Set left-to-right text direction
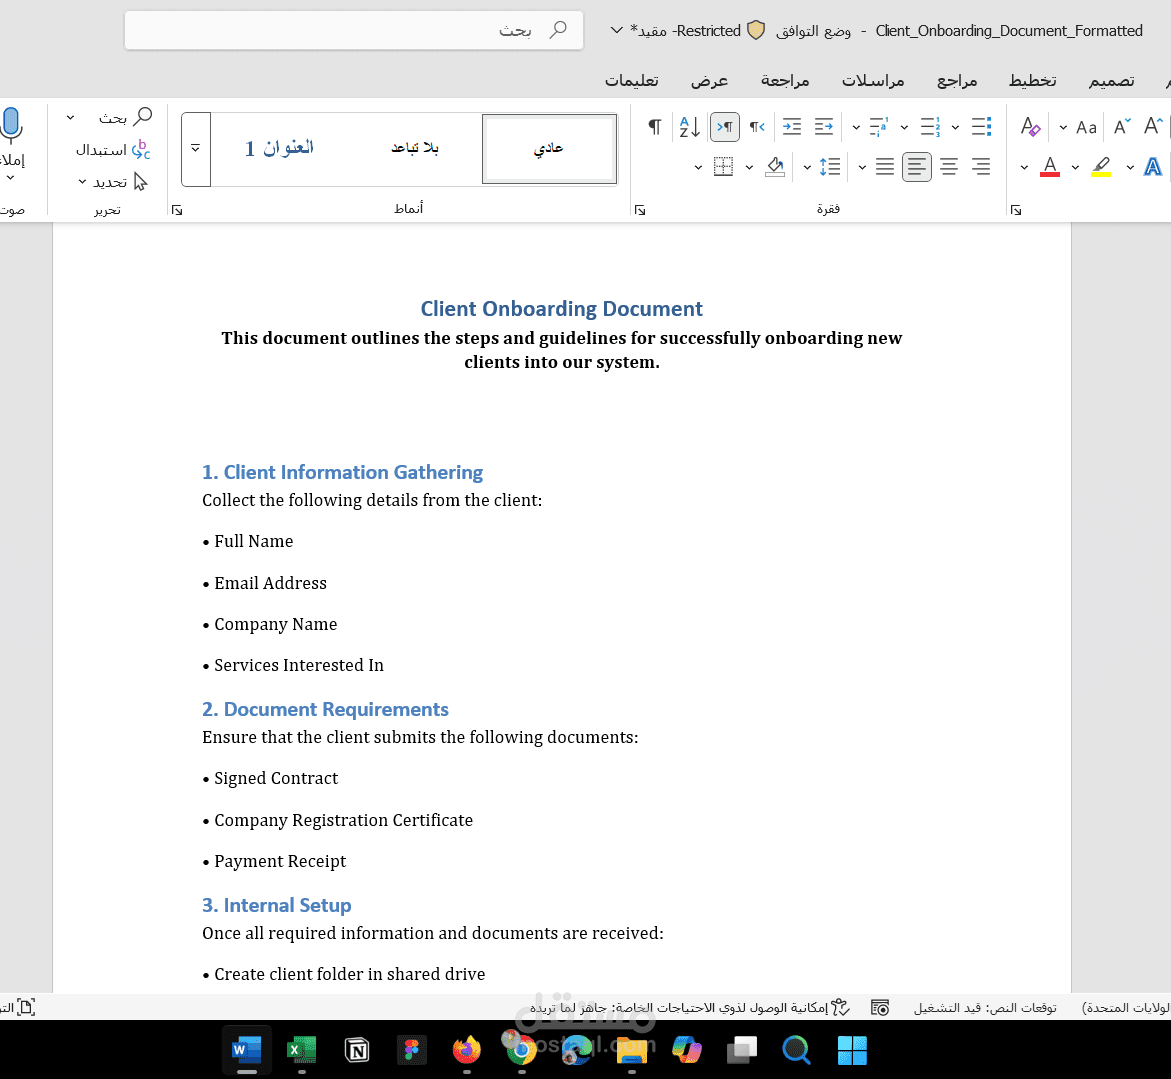 [x=724, y=127]
